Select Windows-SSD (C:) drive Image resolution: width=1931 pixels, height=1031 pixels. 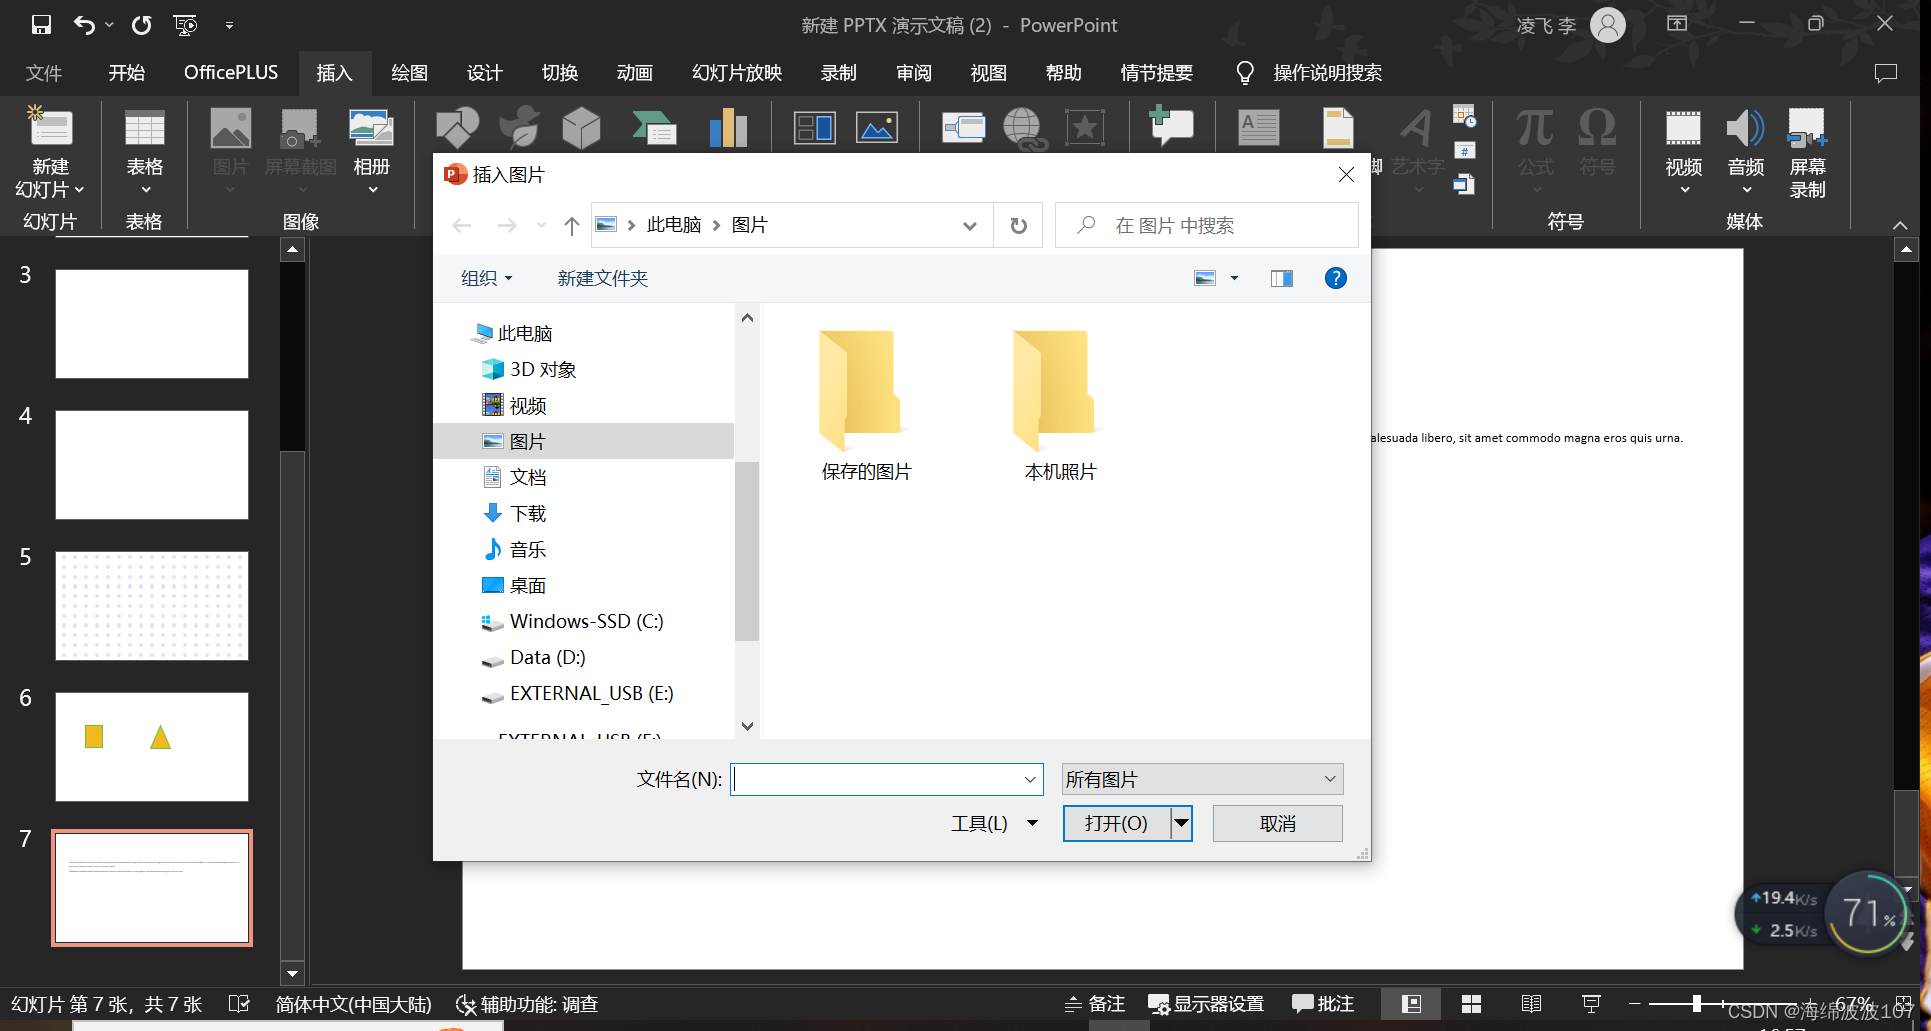[x=587, y=622]
